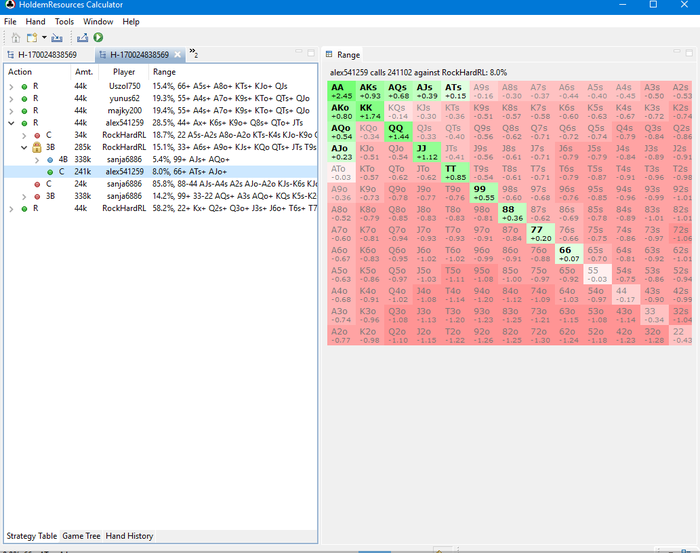Click the Amt. column header
Image resolution: width=700 pixels, height=553 pixels.
point(84,72)
